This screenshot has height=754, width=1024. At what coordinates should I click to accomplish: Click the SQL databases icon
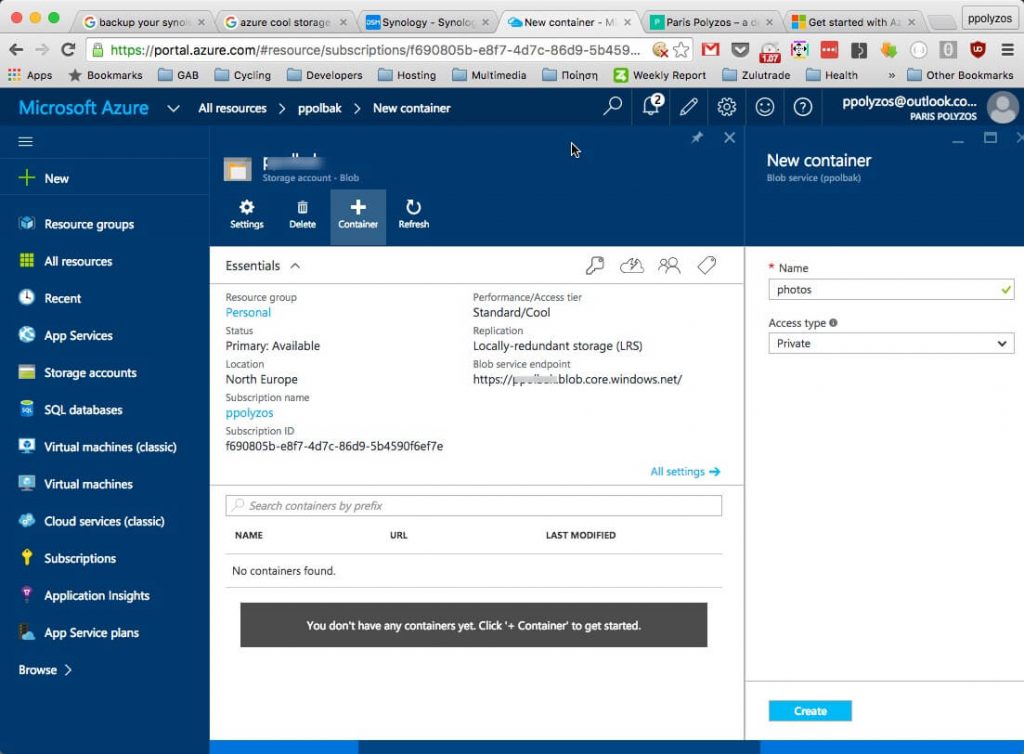point(27,409)
